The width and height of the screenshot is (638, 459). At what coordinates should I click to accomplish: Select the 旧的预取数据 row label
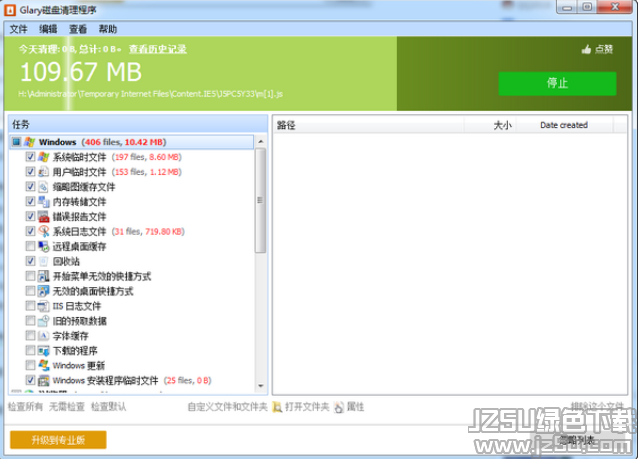click(x=80, y=321)
